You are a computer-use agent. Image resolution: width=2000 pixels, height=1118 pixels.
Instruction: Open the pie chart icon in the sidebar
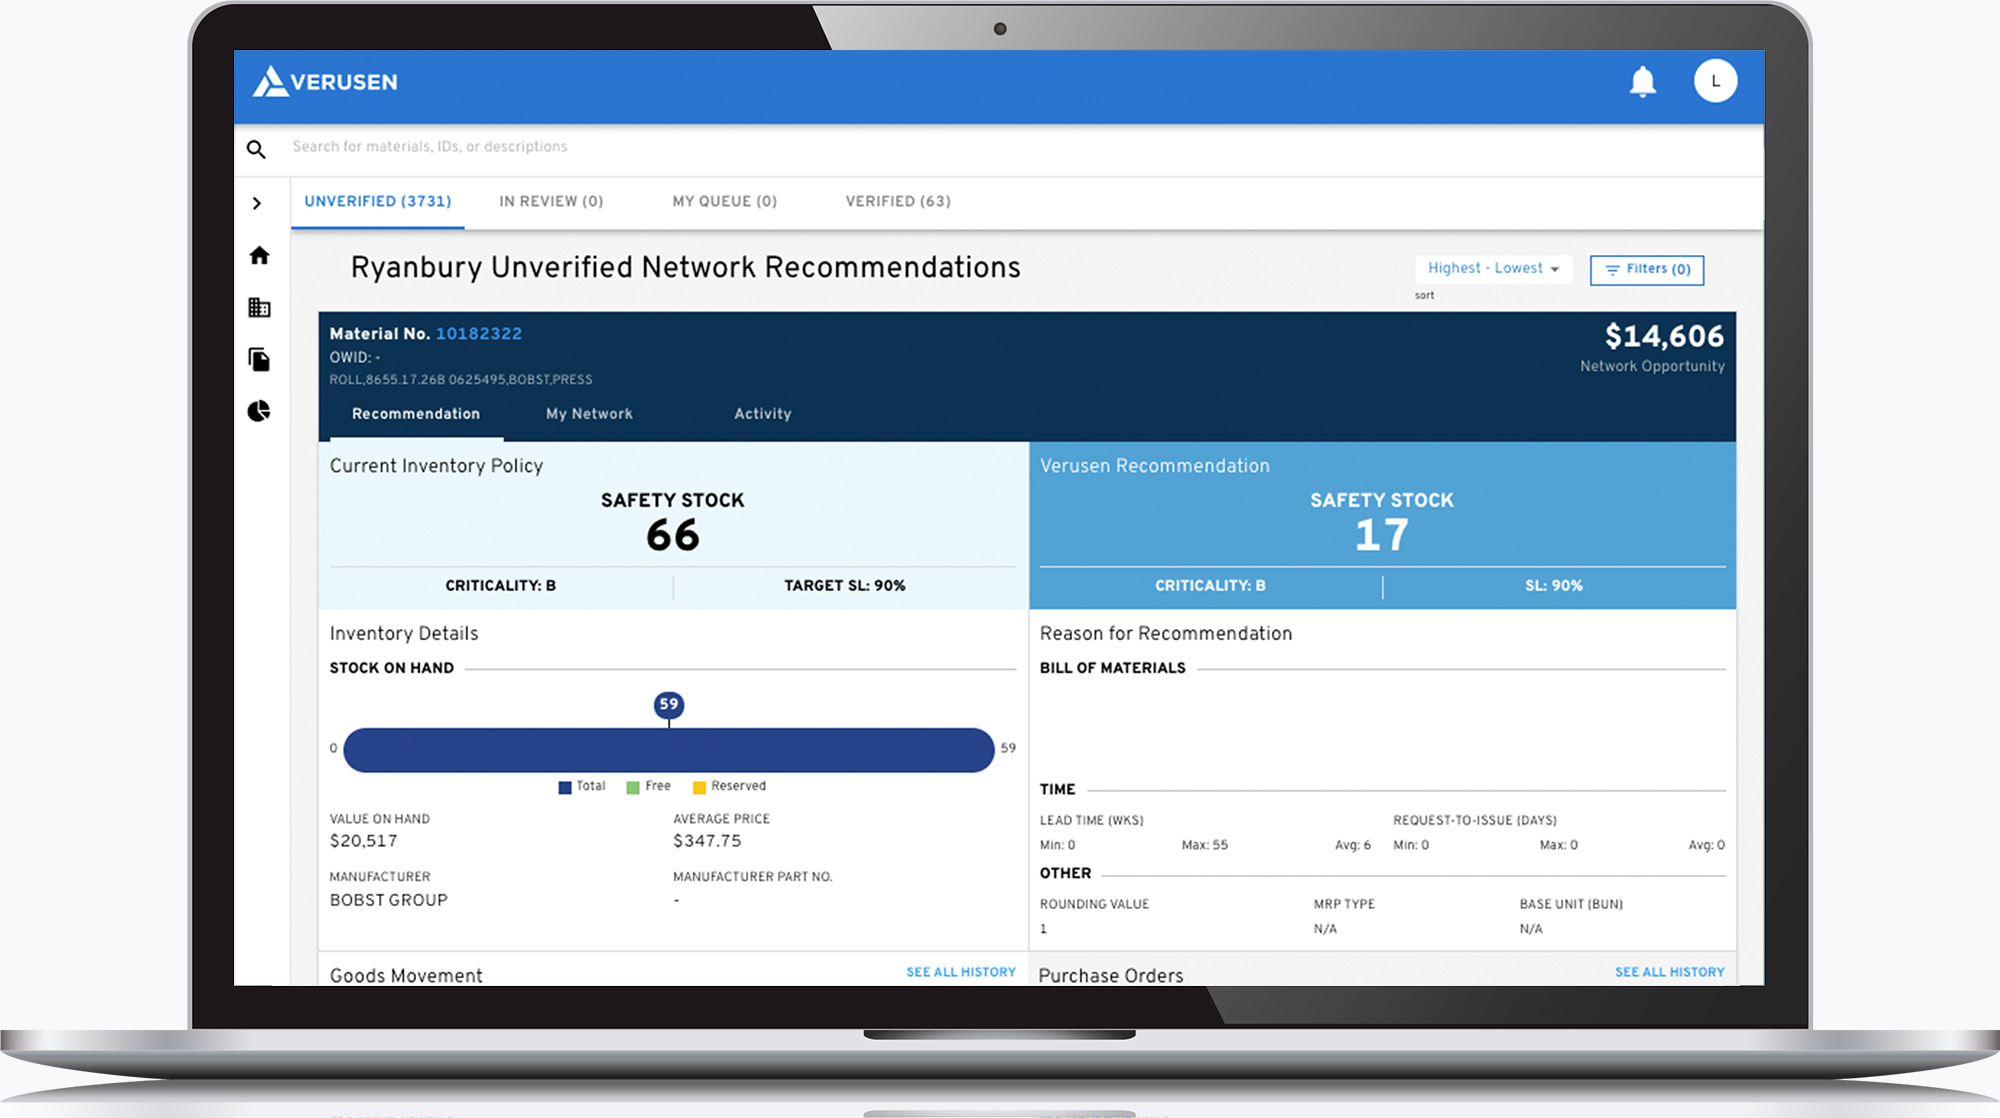point(259,411)
